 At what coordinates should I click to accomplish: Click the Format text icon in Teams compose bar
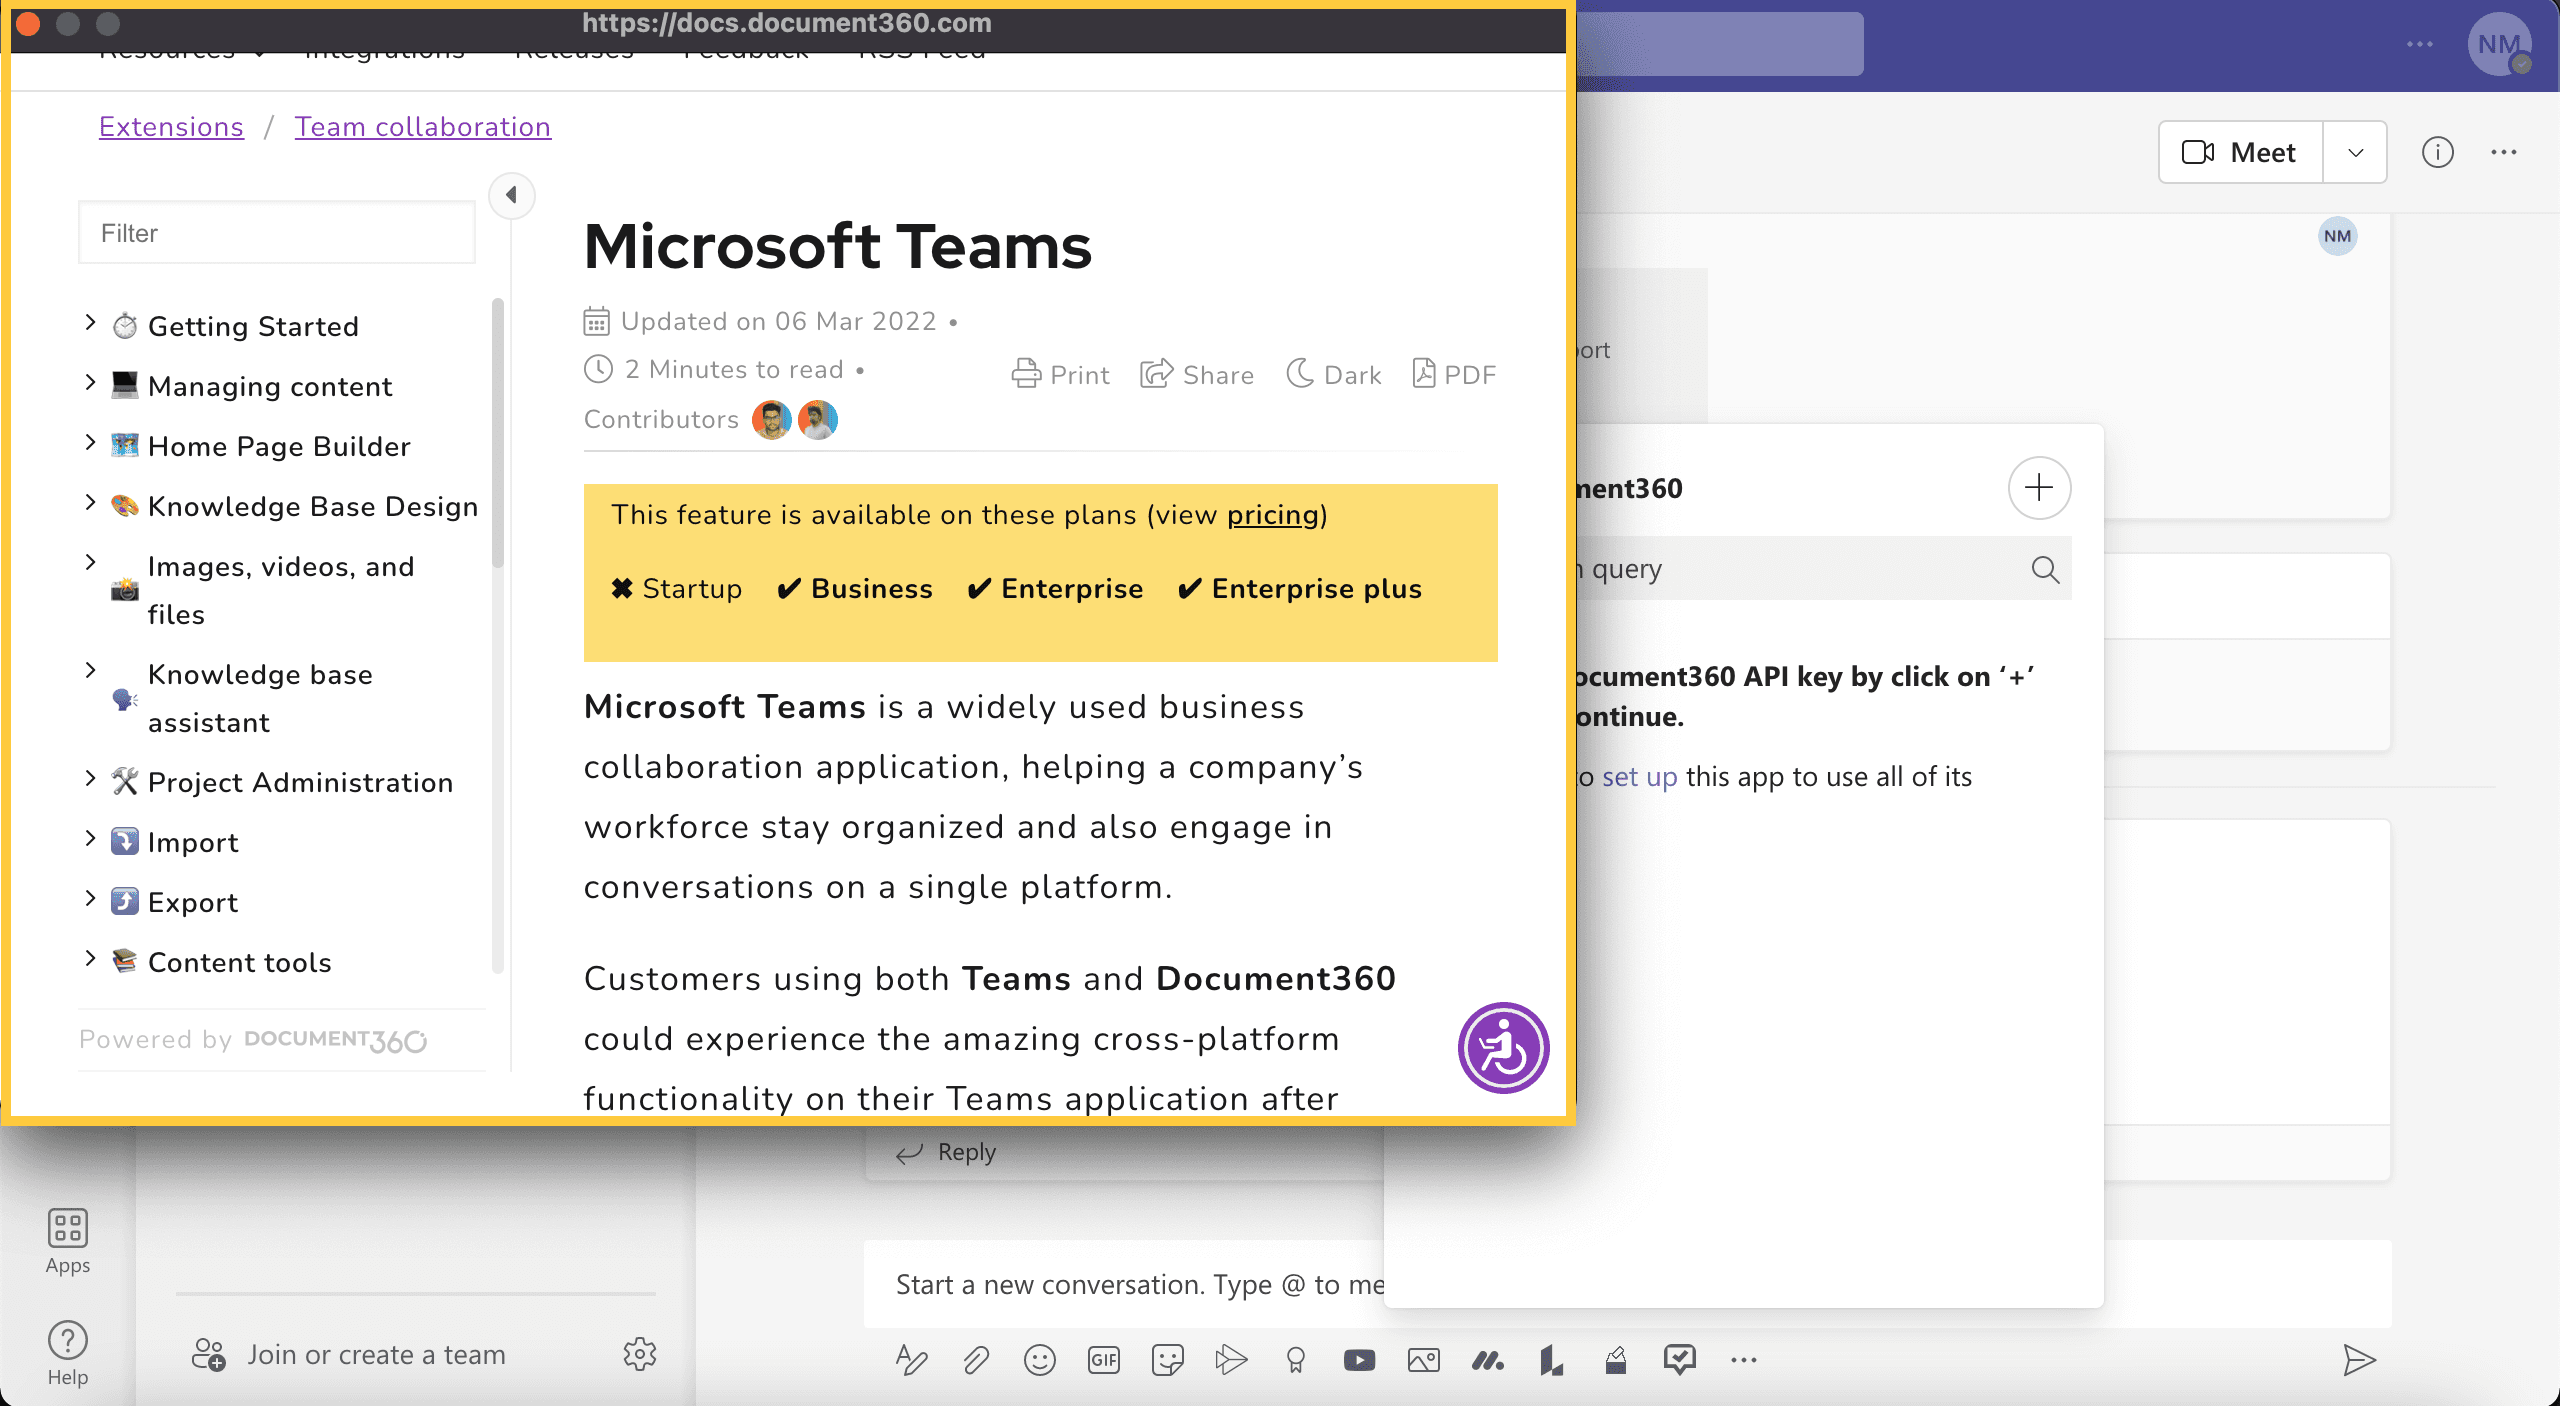pyautogui.click(x=911, y=1359)
